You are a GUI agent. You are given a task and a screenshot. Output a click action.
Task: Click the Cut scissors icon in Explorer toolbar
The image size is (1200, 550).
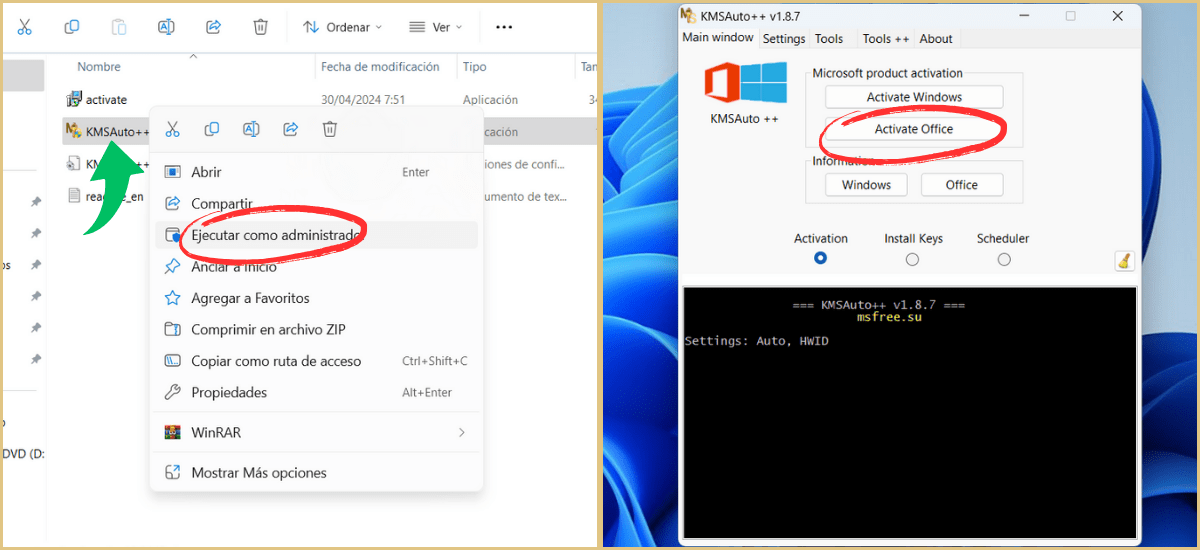pyautogui.click(x=25, y=27)
